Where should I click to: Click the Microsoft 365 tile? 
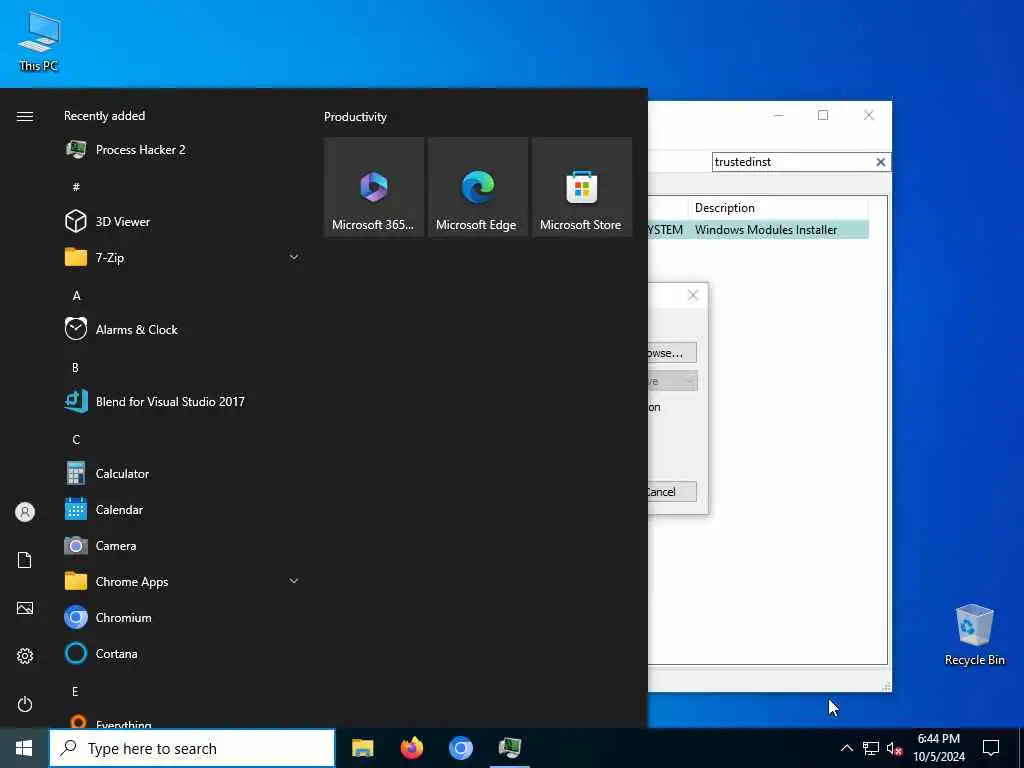374,187
